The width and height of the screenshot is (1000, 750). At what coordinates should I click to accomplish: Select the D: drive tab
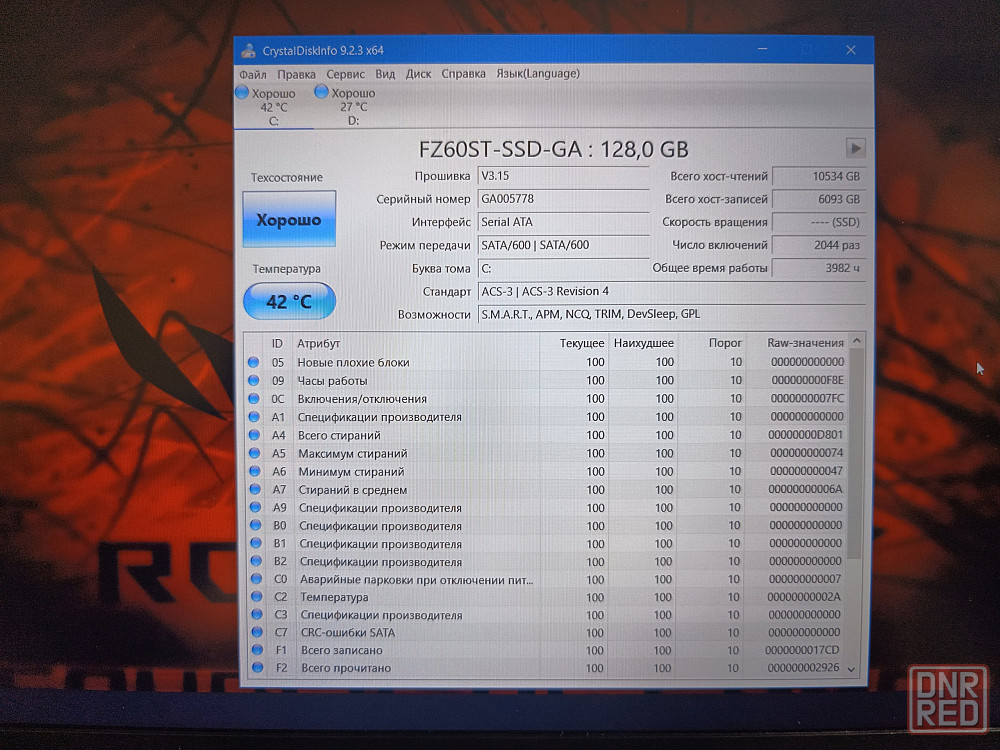click(x=353, y=107)
